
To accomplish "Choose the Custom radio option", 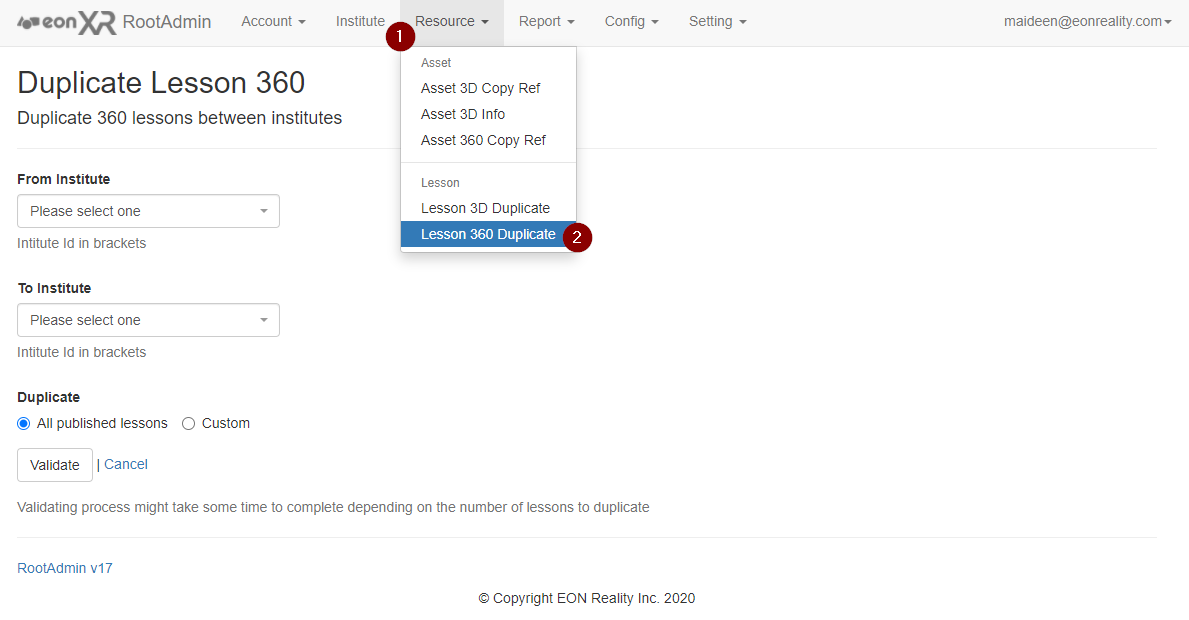I will tap(188, 423).
